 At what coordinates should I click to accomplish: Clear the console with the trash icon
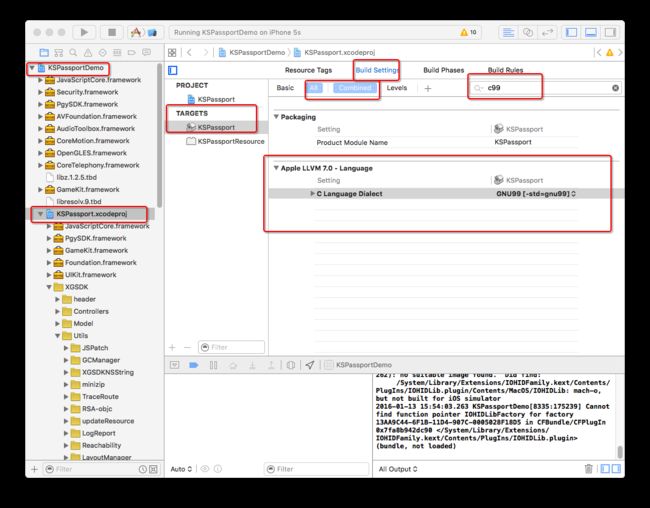(x=588, y=469)
